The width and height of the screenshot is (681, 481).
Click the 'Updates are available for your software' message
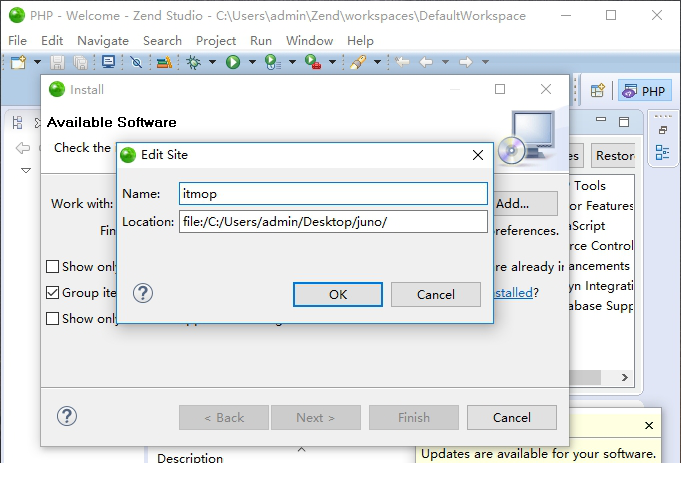(538, 454)
